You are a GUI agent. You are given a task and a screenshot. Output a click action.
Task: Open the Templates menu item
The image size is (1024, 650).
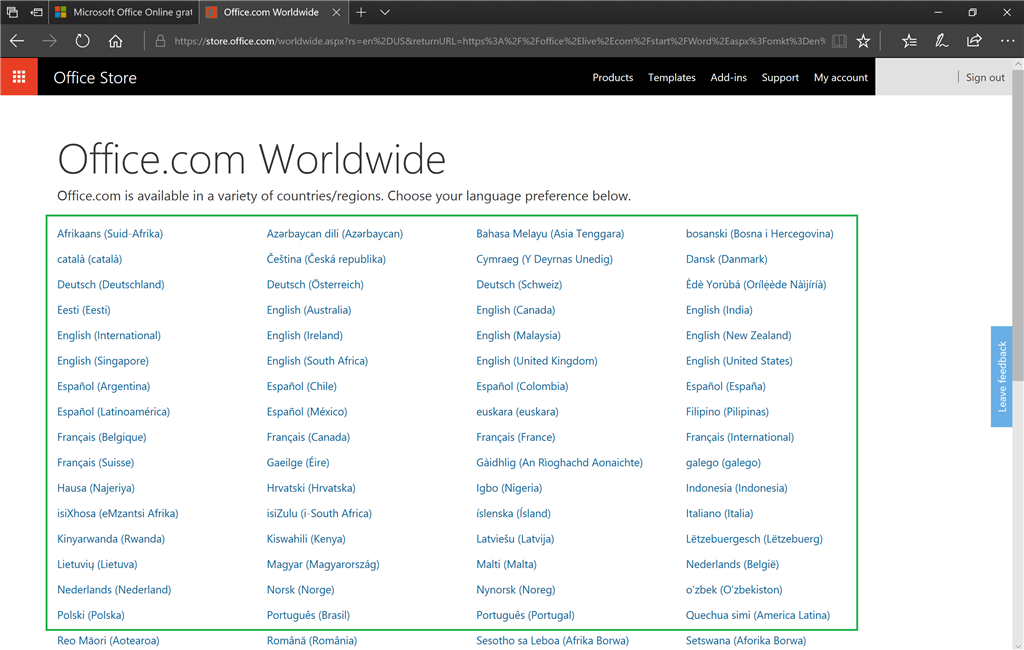671,77
